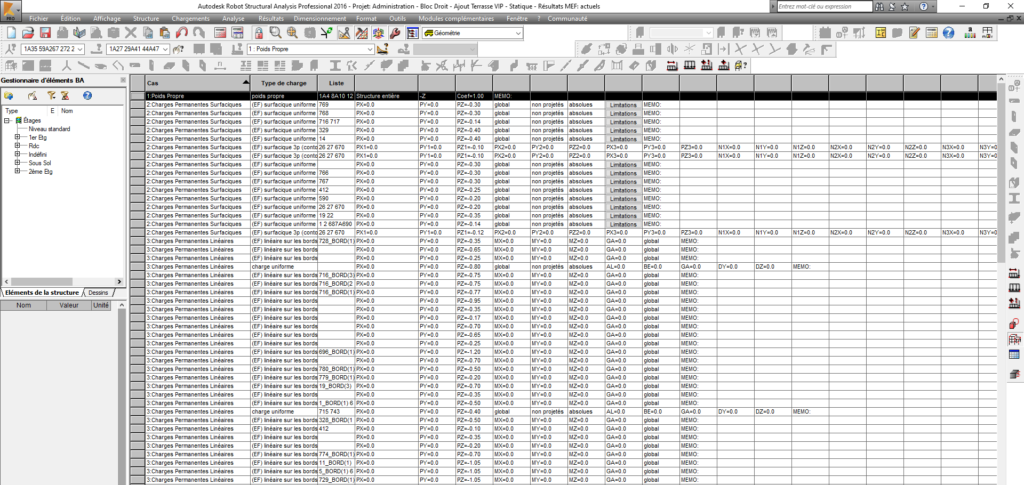Screen dimensions: 1024x485
Task: Click the magnifier zoom window icon
Action: [x=276, y=33]
